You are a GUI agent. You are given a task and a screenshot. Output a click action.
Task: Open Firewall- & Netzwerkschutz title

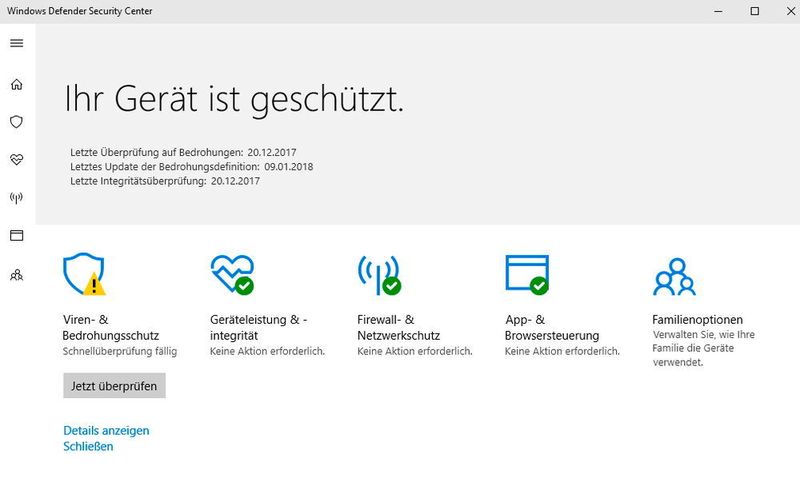[398, 328]
